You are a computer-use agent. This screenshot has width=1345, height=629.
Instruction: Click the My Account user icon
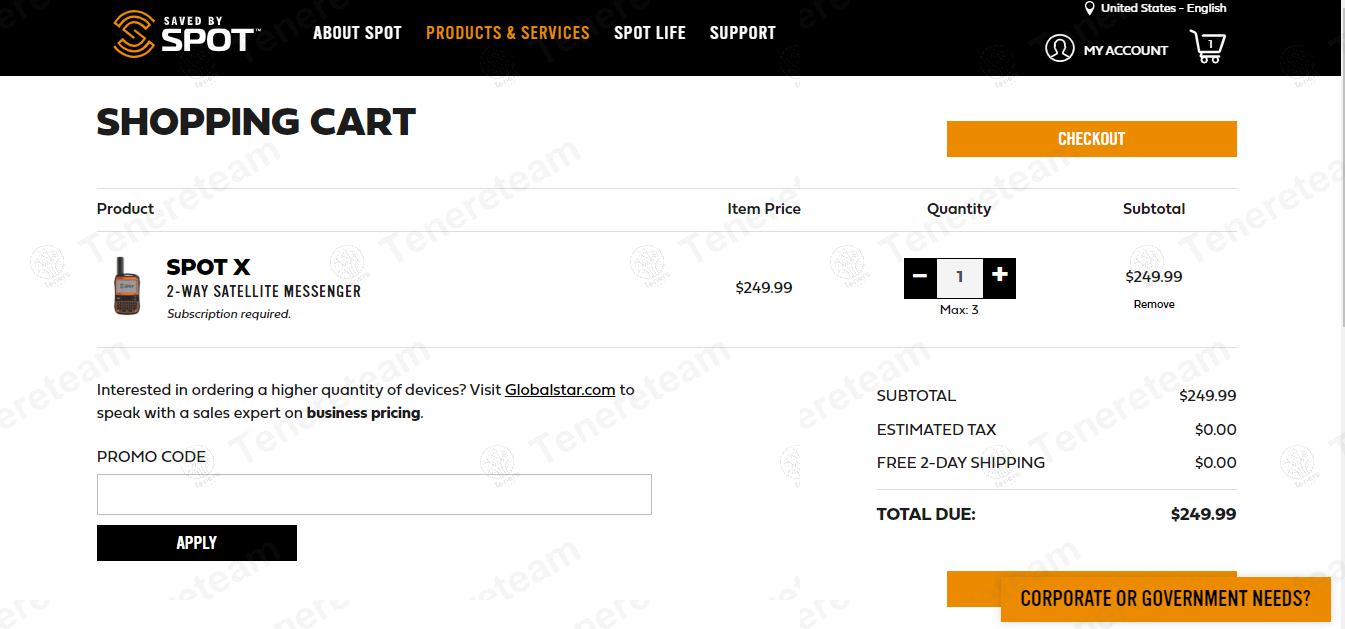pyautogui.click(x=1059, y=48)
